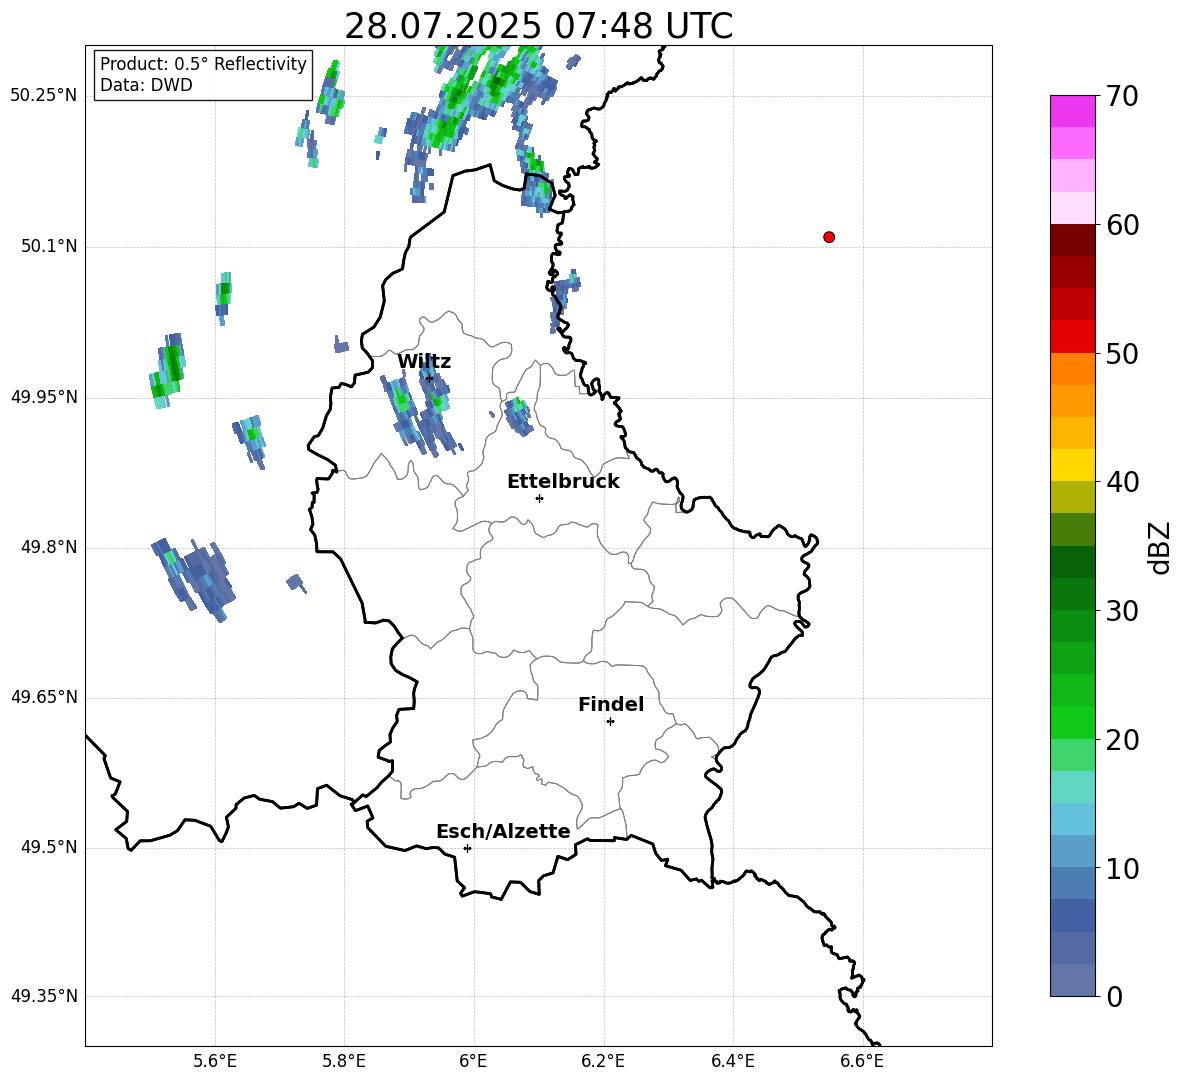Pick the light blue swatch between 10 and 20
The image size is (1184, 1081).
[1072, 819]
